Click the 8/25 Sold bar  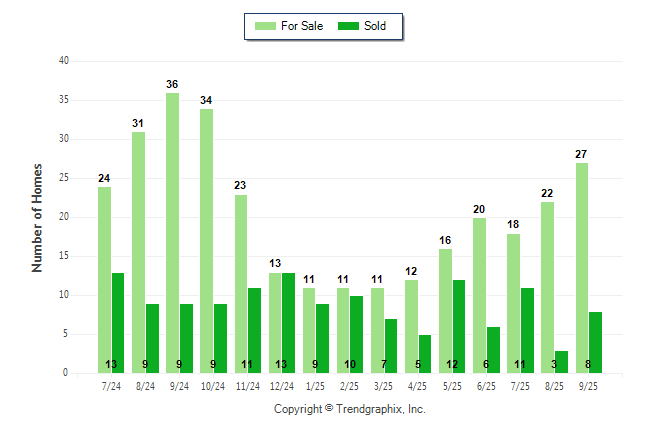pos(561,361)
